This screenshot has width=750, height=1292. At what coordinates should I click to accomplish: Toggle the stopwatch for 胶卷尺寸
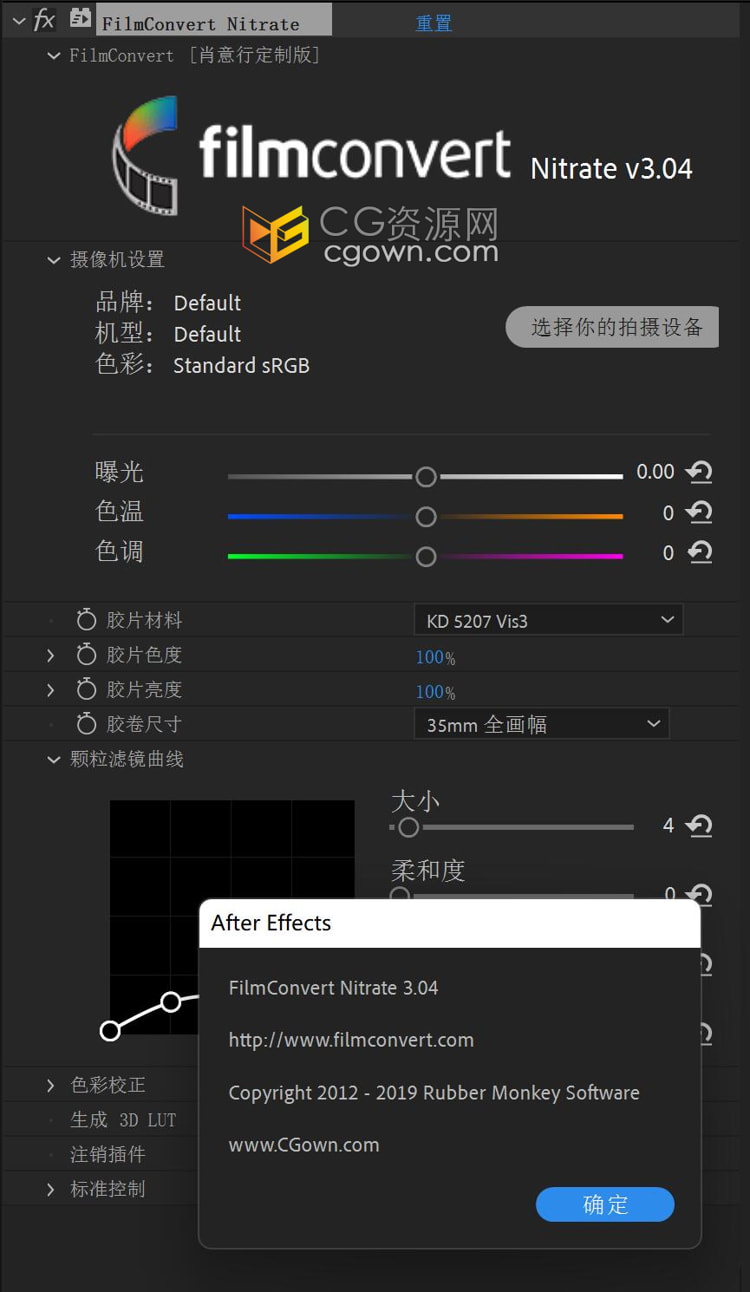(86, 724)
